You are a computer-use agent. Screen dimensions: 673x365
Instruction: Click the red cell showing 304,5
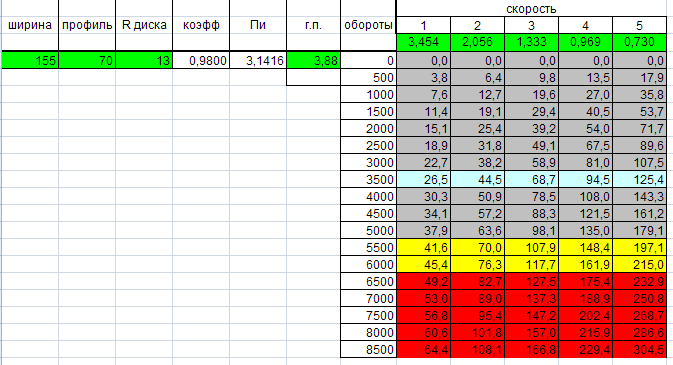640,350
